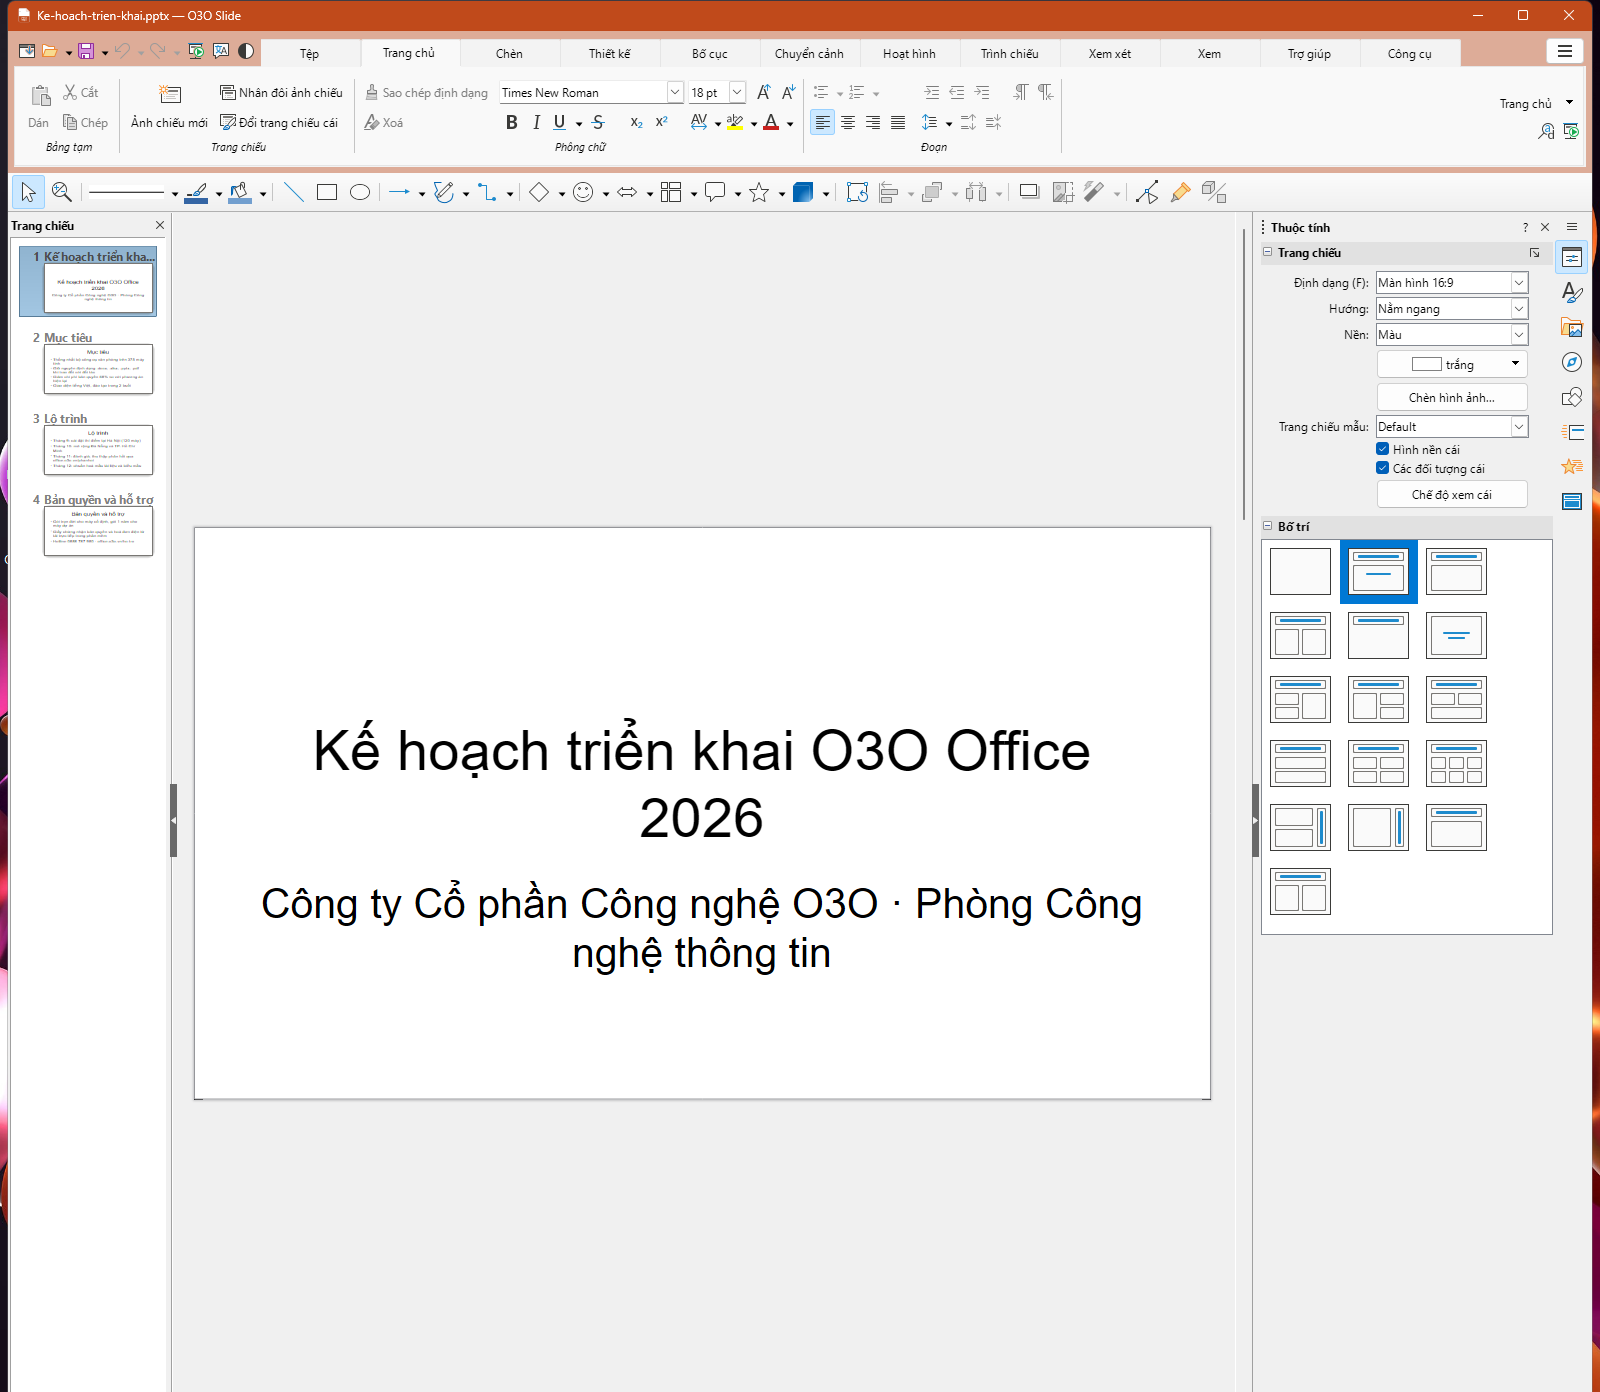Collapse the Trang chiếu properties section
Viewport: 1600px width, 1392px height.
pyautogui.click(x=1268, y=252)
